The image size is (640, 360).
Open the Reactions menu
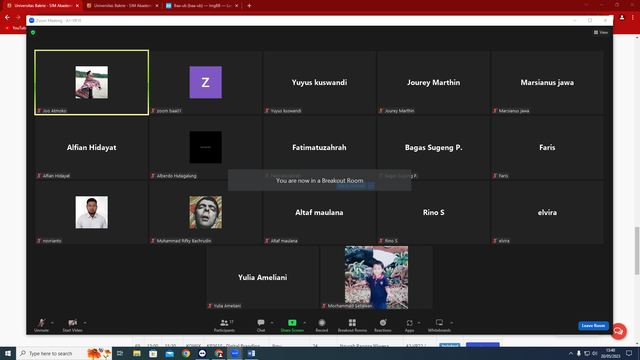click(382, 325)
